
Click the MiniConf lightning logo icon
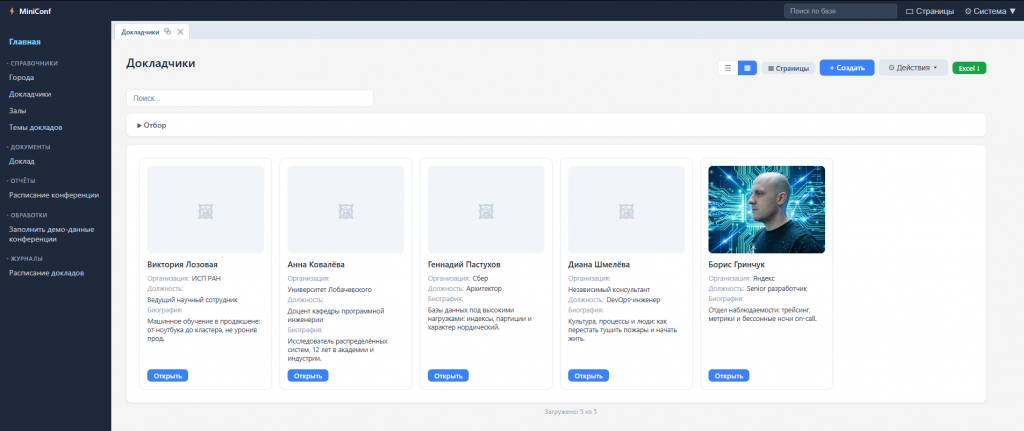[x=12, y=11]
